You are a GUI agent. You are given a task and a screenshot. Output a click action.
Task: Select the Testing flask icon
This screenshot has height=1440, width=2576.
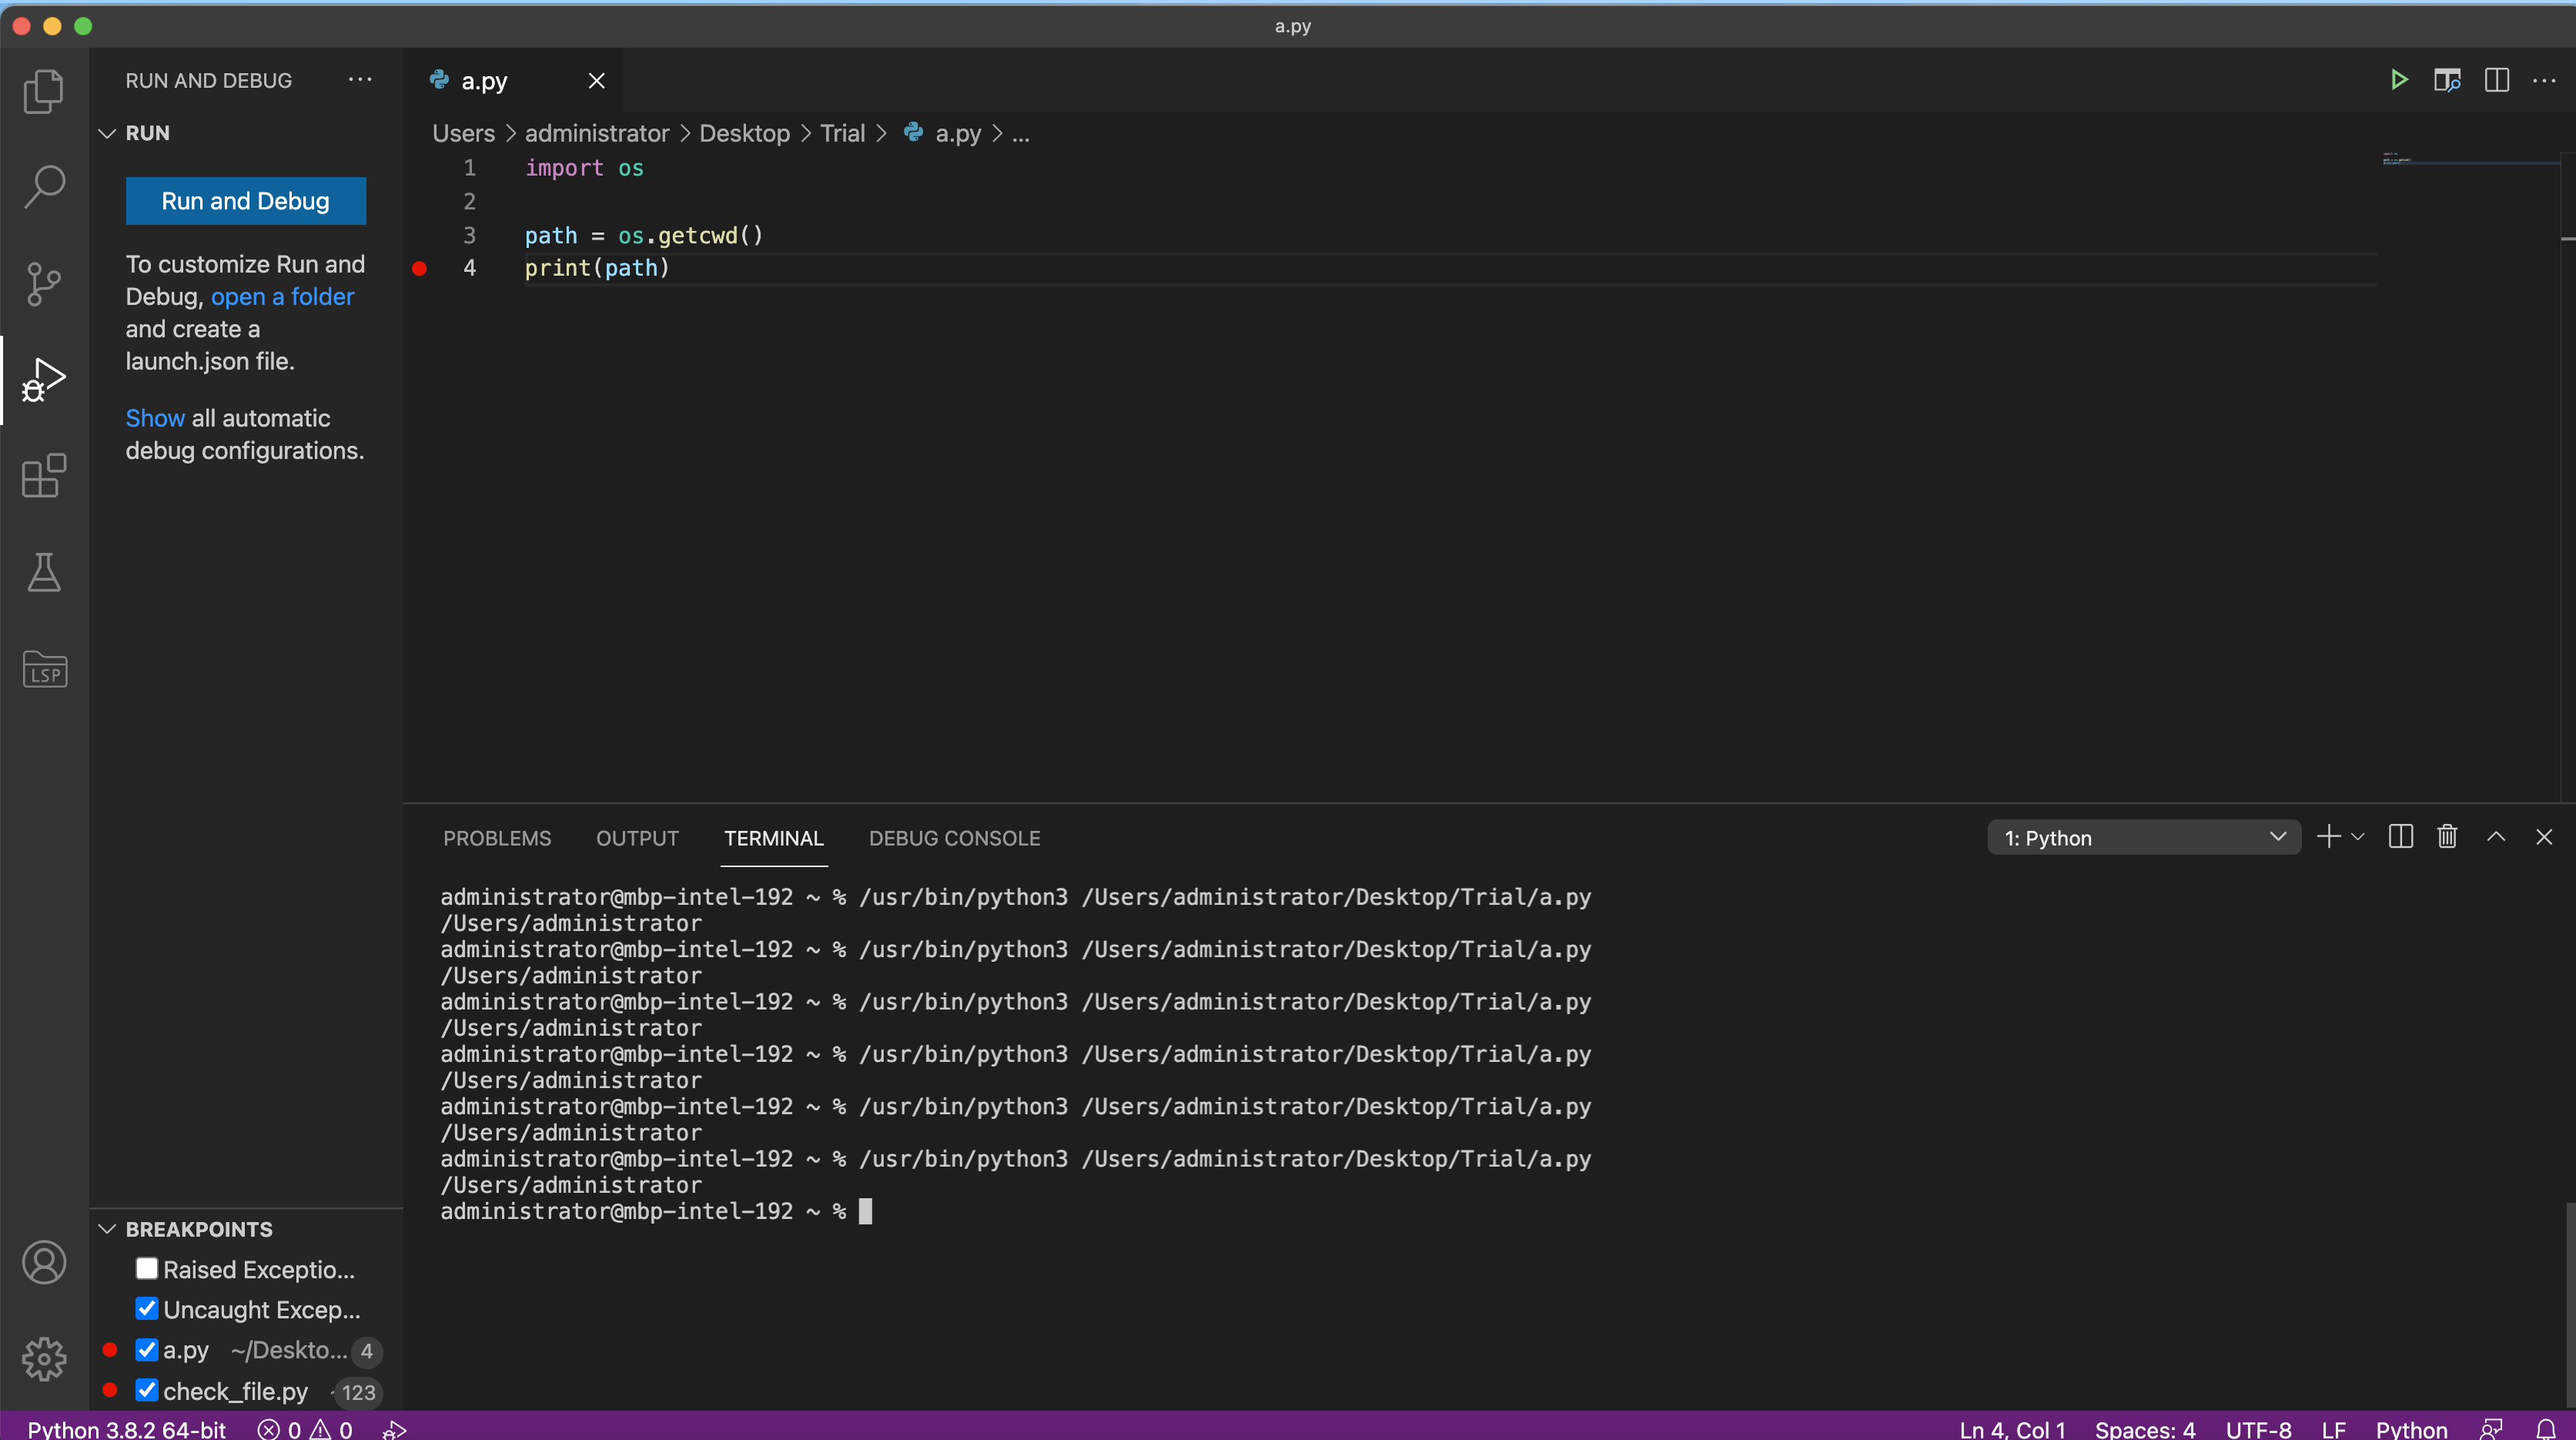[44, 572]
